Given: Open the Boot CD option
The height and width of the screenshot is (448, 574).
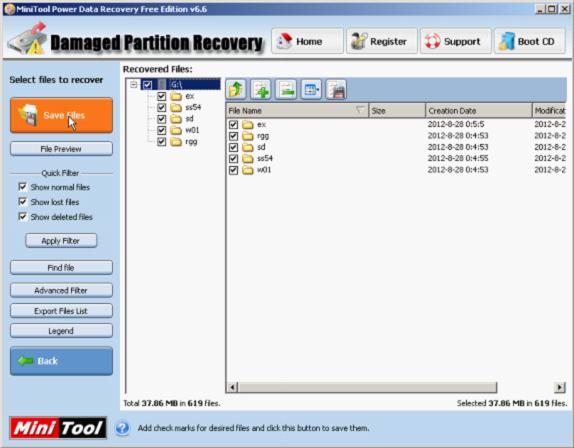Looking at the screenshot, I should 530,41.
